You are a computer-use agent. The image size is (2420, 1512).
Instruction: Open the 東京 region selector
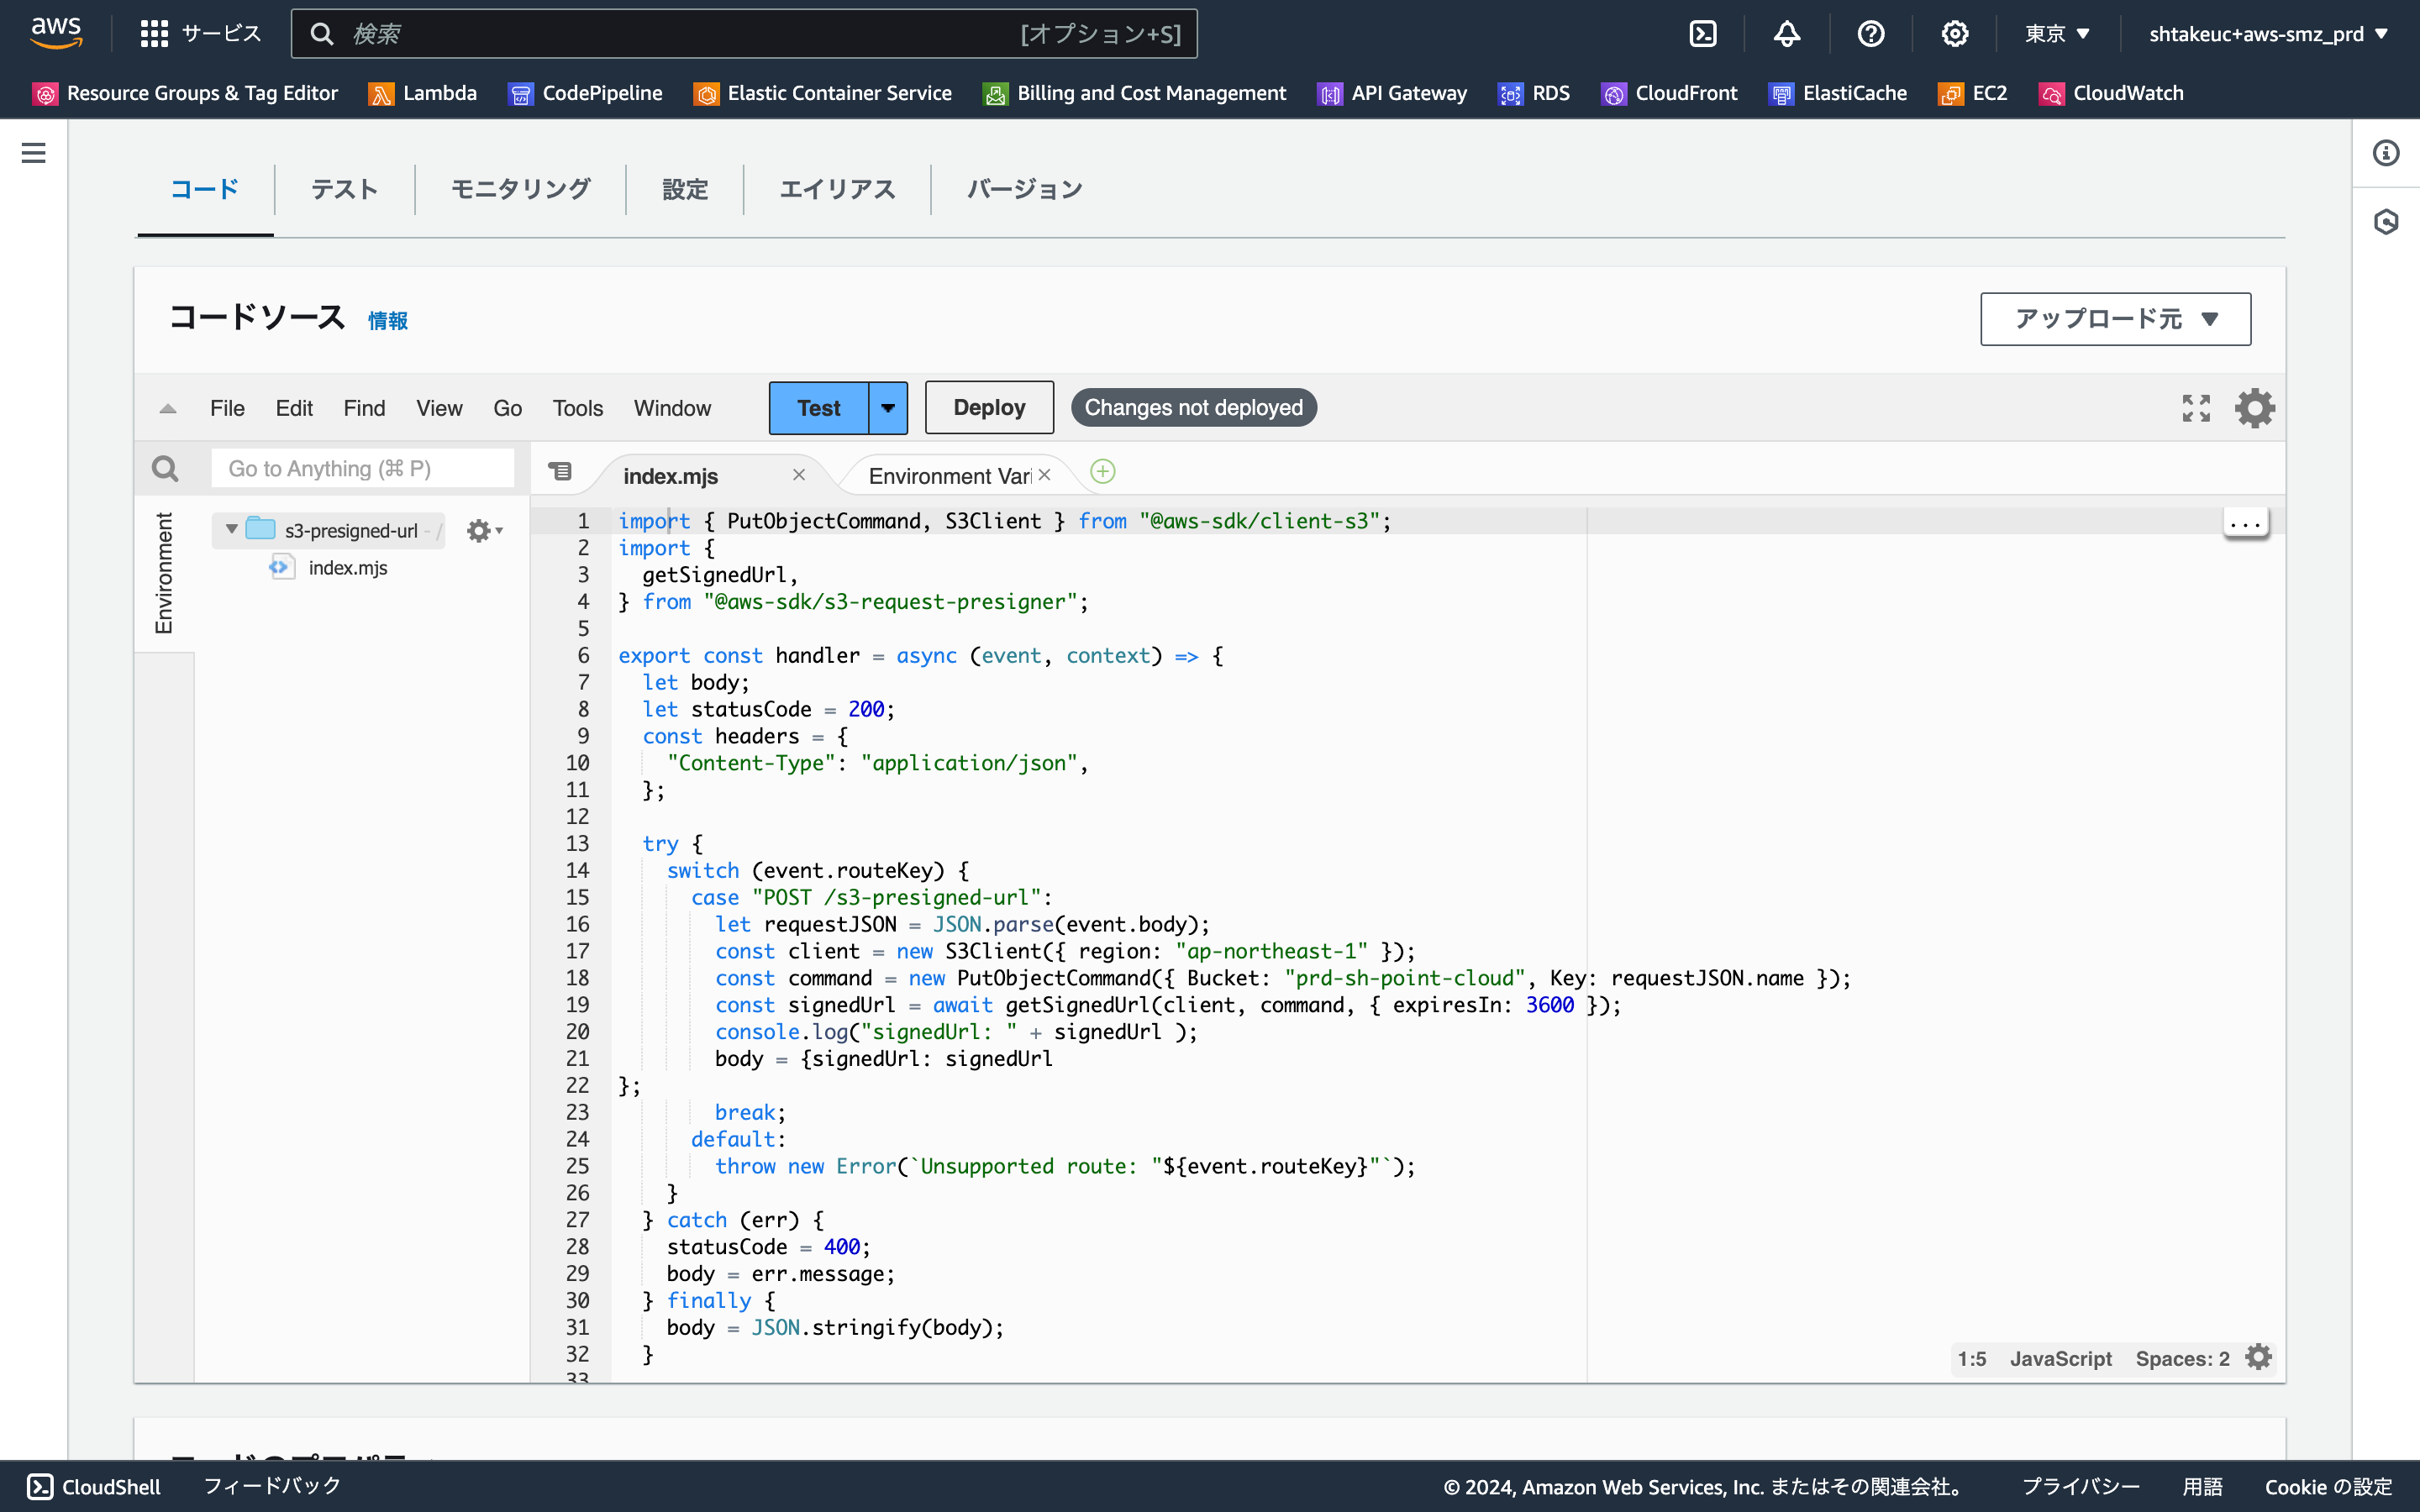(2056, 33)
